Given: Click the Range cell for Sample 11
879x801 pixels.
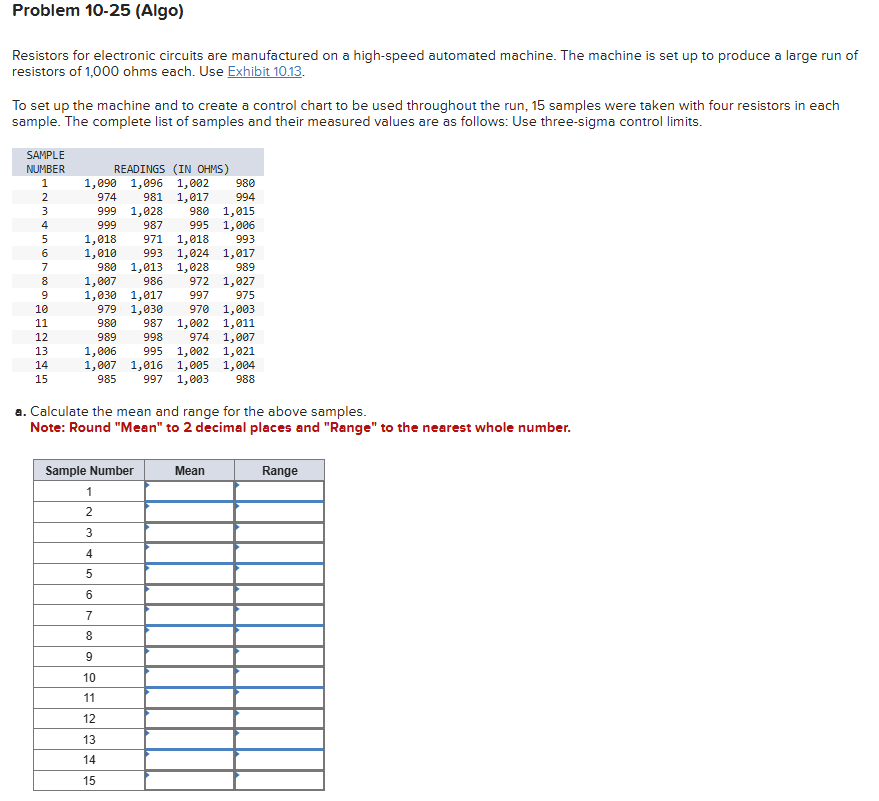Looking at the screenshot, I should 279,697.
